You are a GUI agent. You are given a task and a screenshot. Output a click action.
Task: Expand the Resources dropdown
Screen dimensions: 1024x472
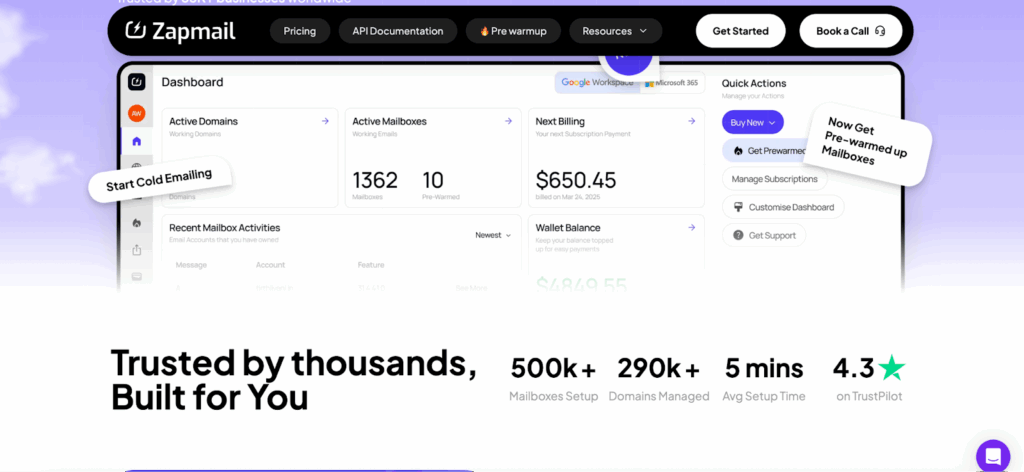click(615, 31)
